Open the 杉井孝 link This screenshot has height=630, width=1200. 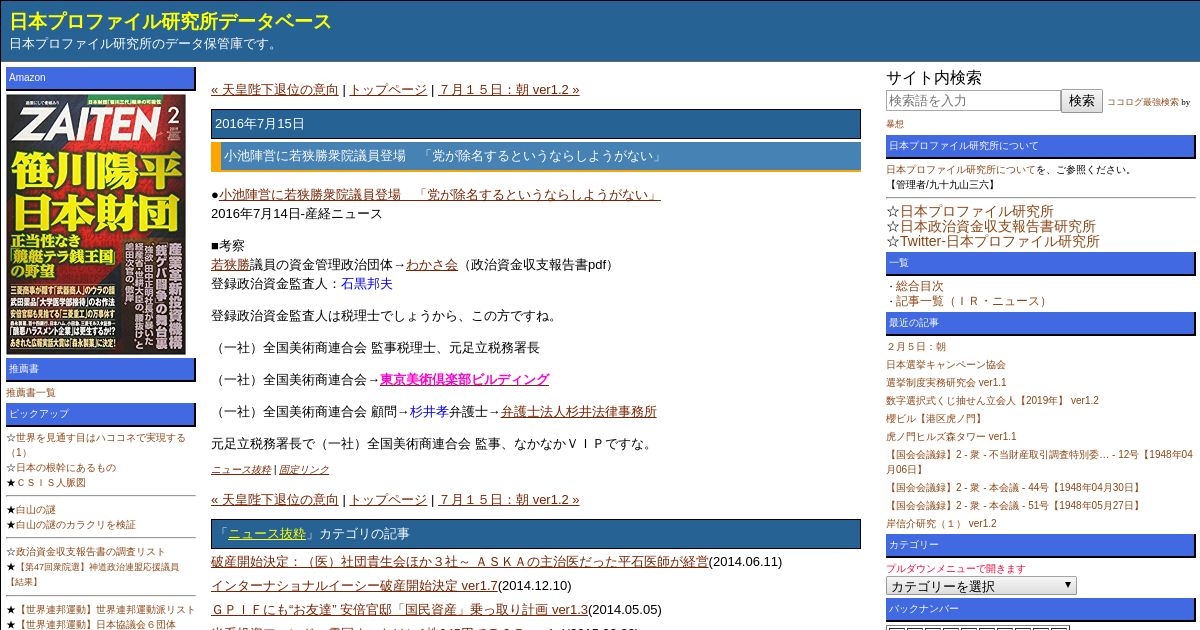tap(429, 412)
